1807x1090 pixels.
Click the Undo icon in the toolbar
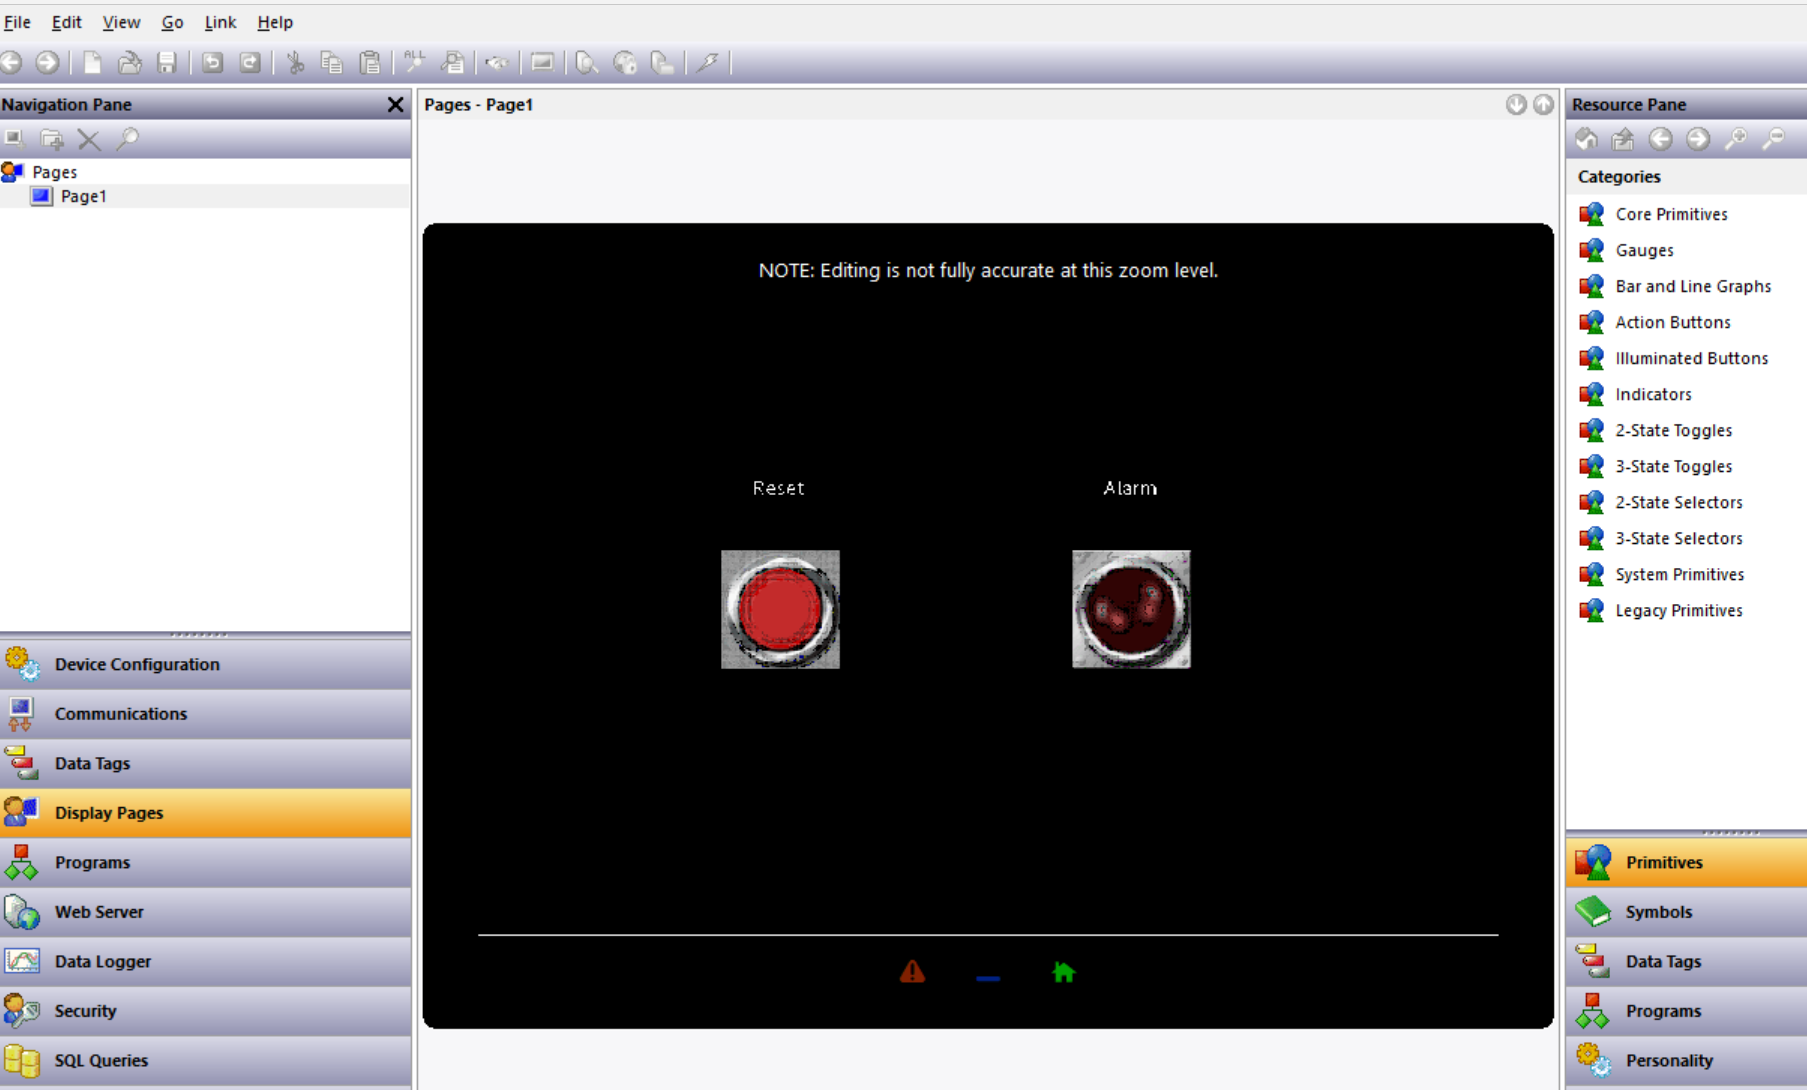tap(212, 63)
